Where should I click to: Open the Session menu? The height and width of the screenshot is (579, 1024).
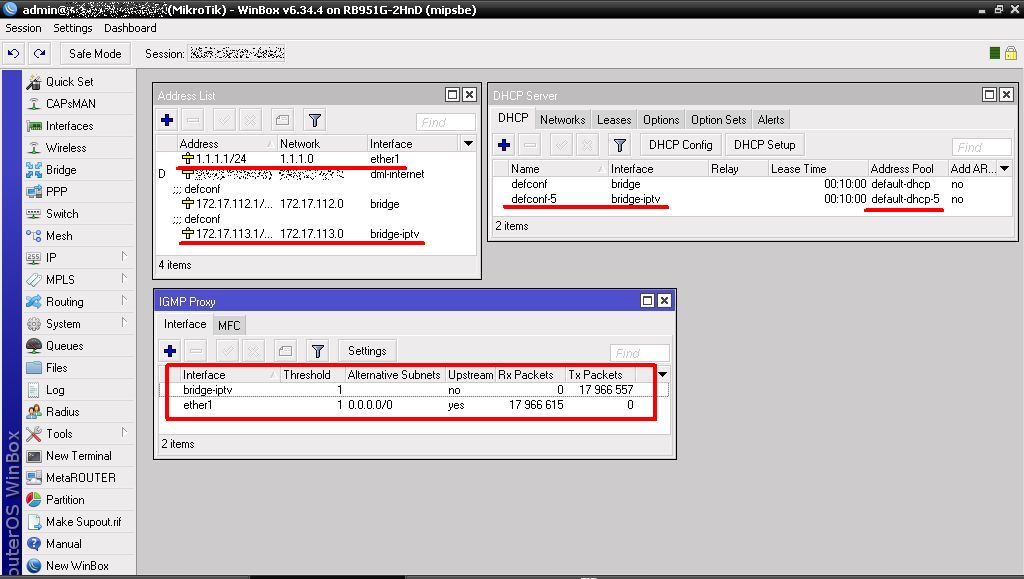pyautogui.click(x=23, y=28)
